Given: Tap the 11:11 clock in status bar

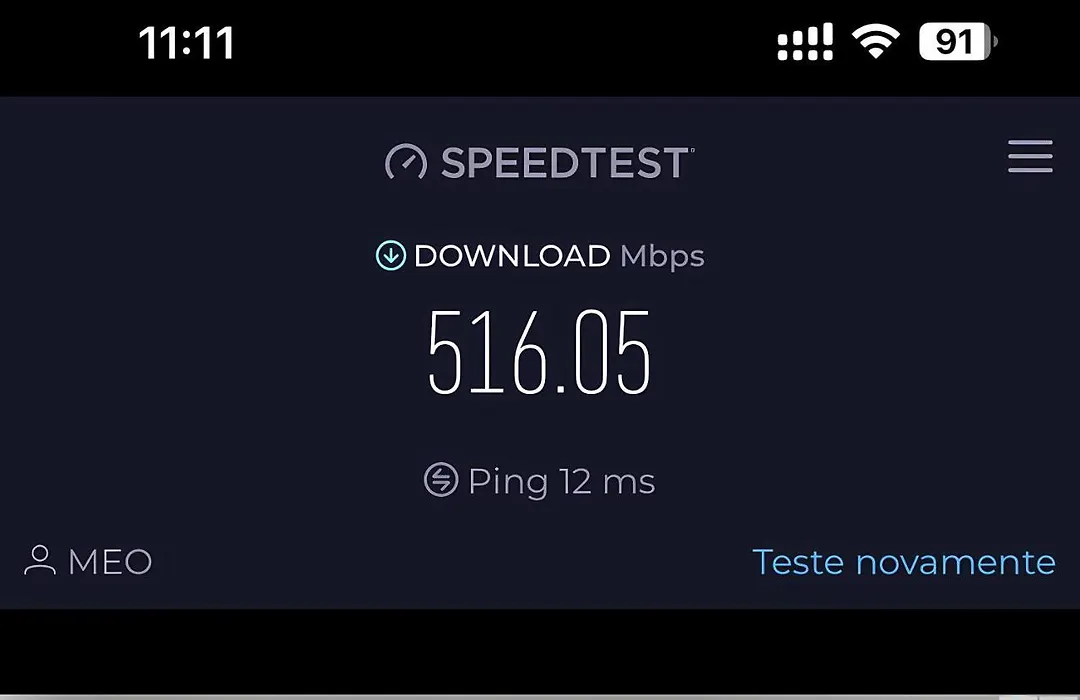Looking at the screenshot, I should (186, 43).
